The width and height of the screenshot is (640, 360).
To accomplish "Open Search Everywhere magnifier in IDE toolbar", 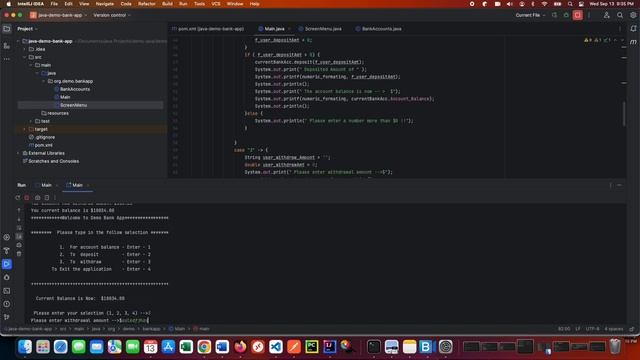I will click(x=620, y=15).
